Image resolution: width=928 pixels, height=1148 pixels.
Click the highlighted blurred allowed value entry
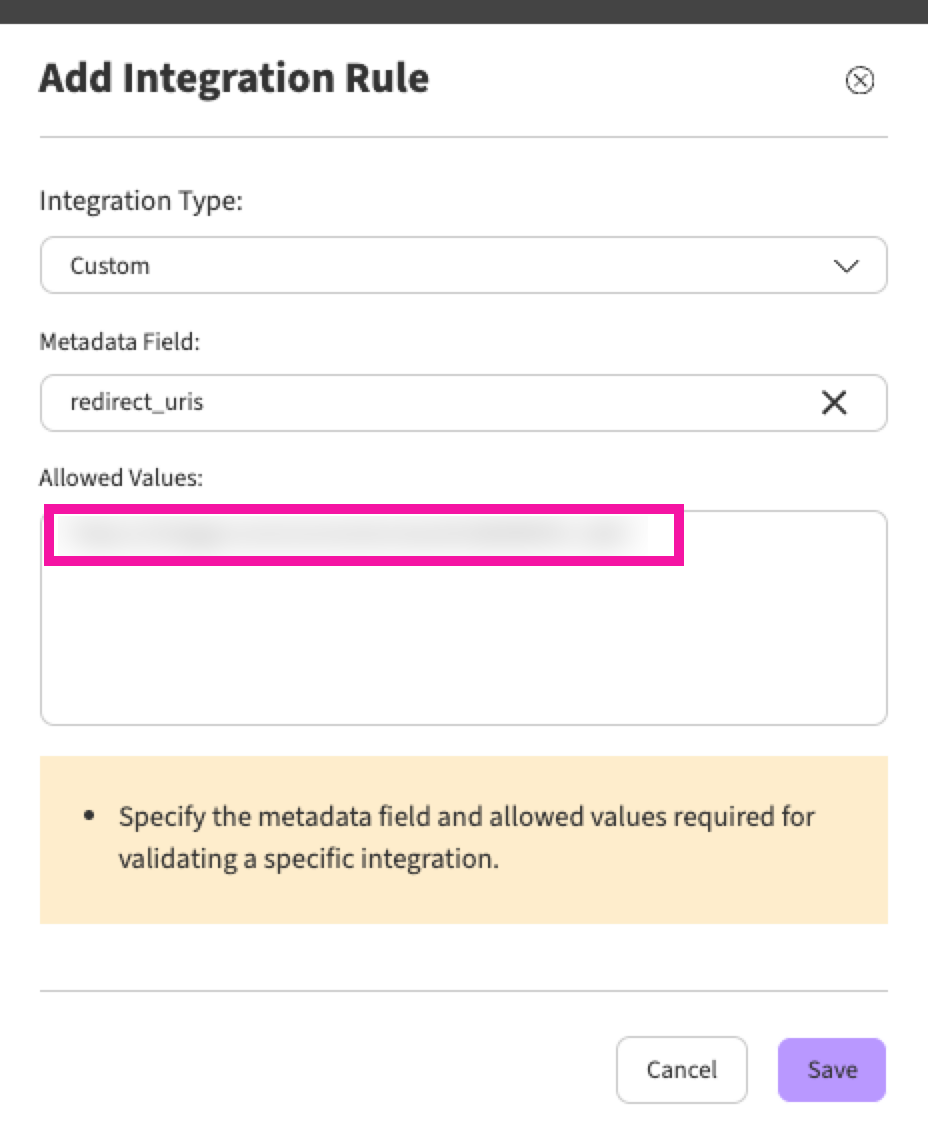[364, 534]
